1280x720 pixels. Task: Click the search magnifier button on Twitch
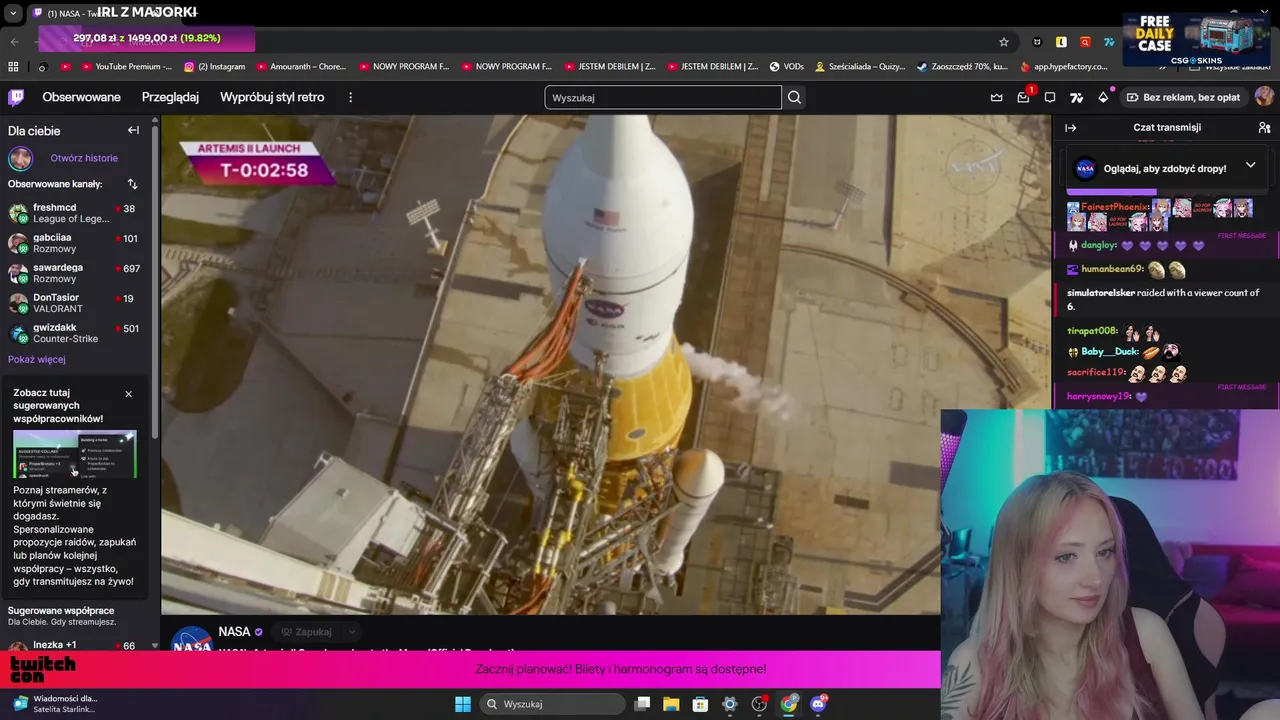pos(794,97)
